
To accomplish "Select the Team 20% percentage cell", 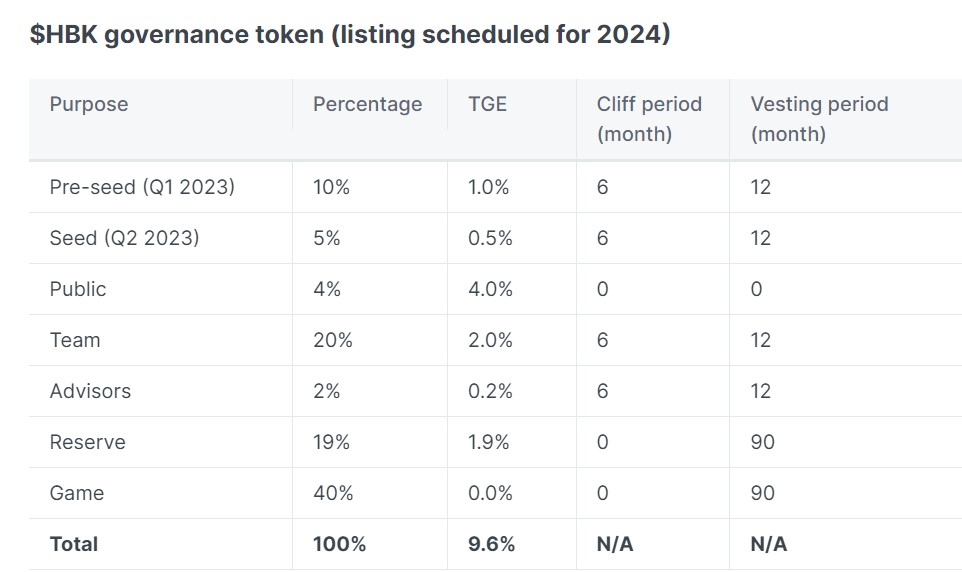I will (x=333, y=340).
